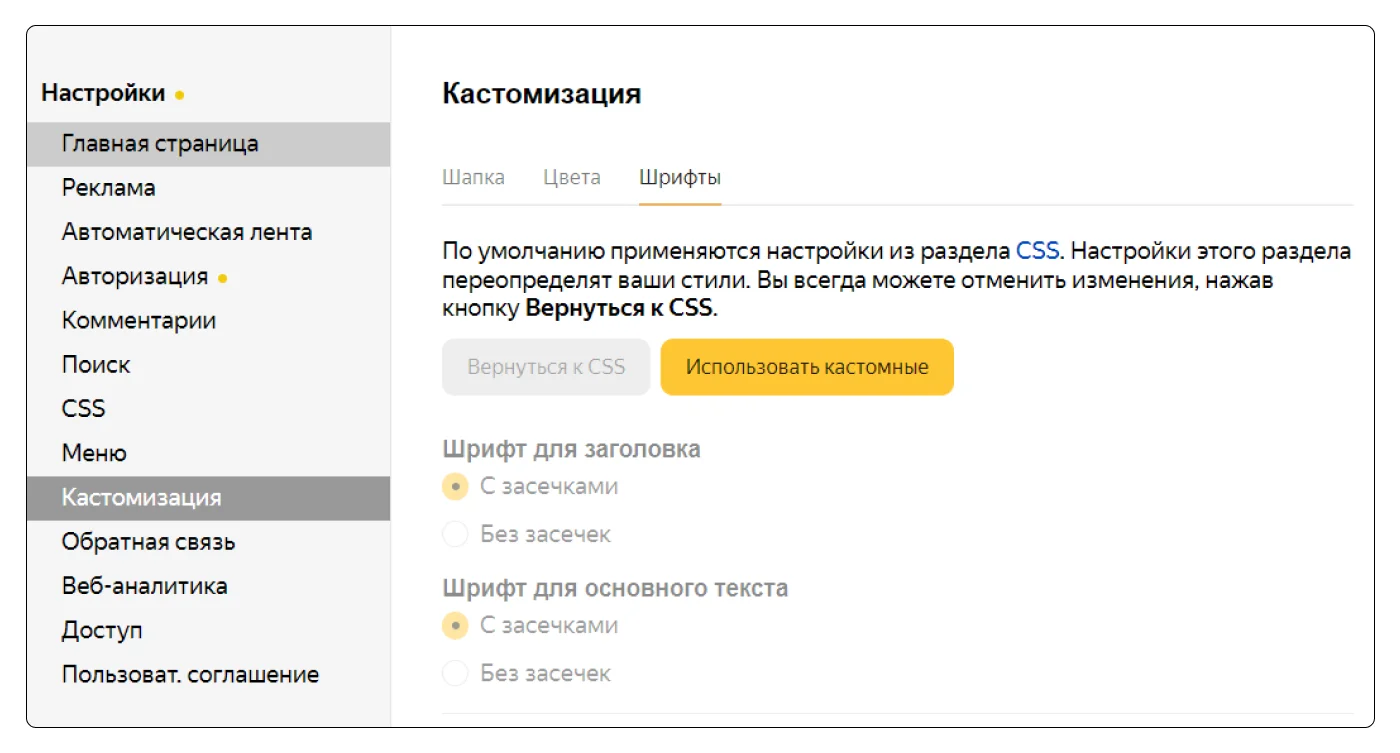Go to the Реклама sidebar item

coord(108,188)
